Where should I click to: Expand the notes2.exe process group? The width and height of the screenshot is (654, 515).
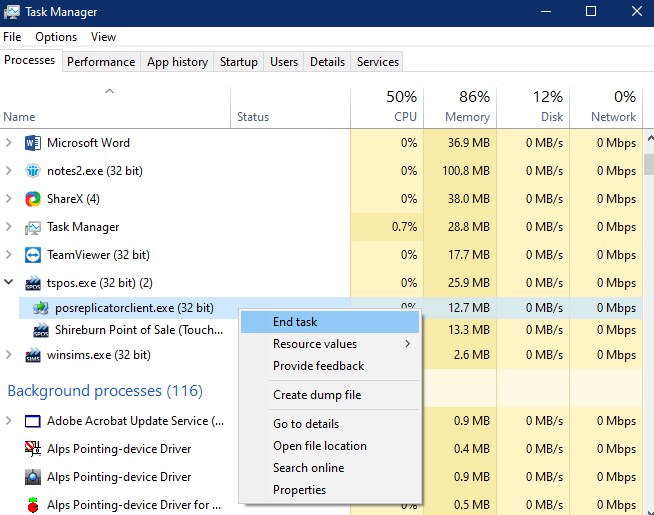(8, 171)
